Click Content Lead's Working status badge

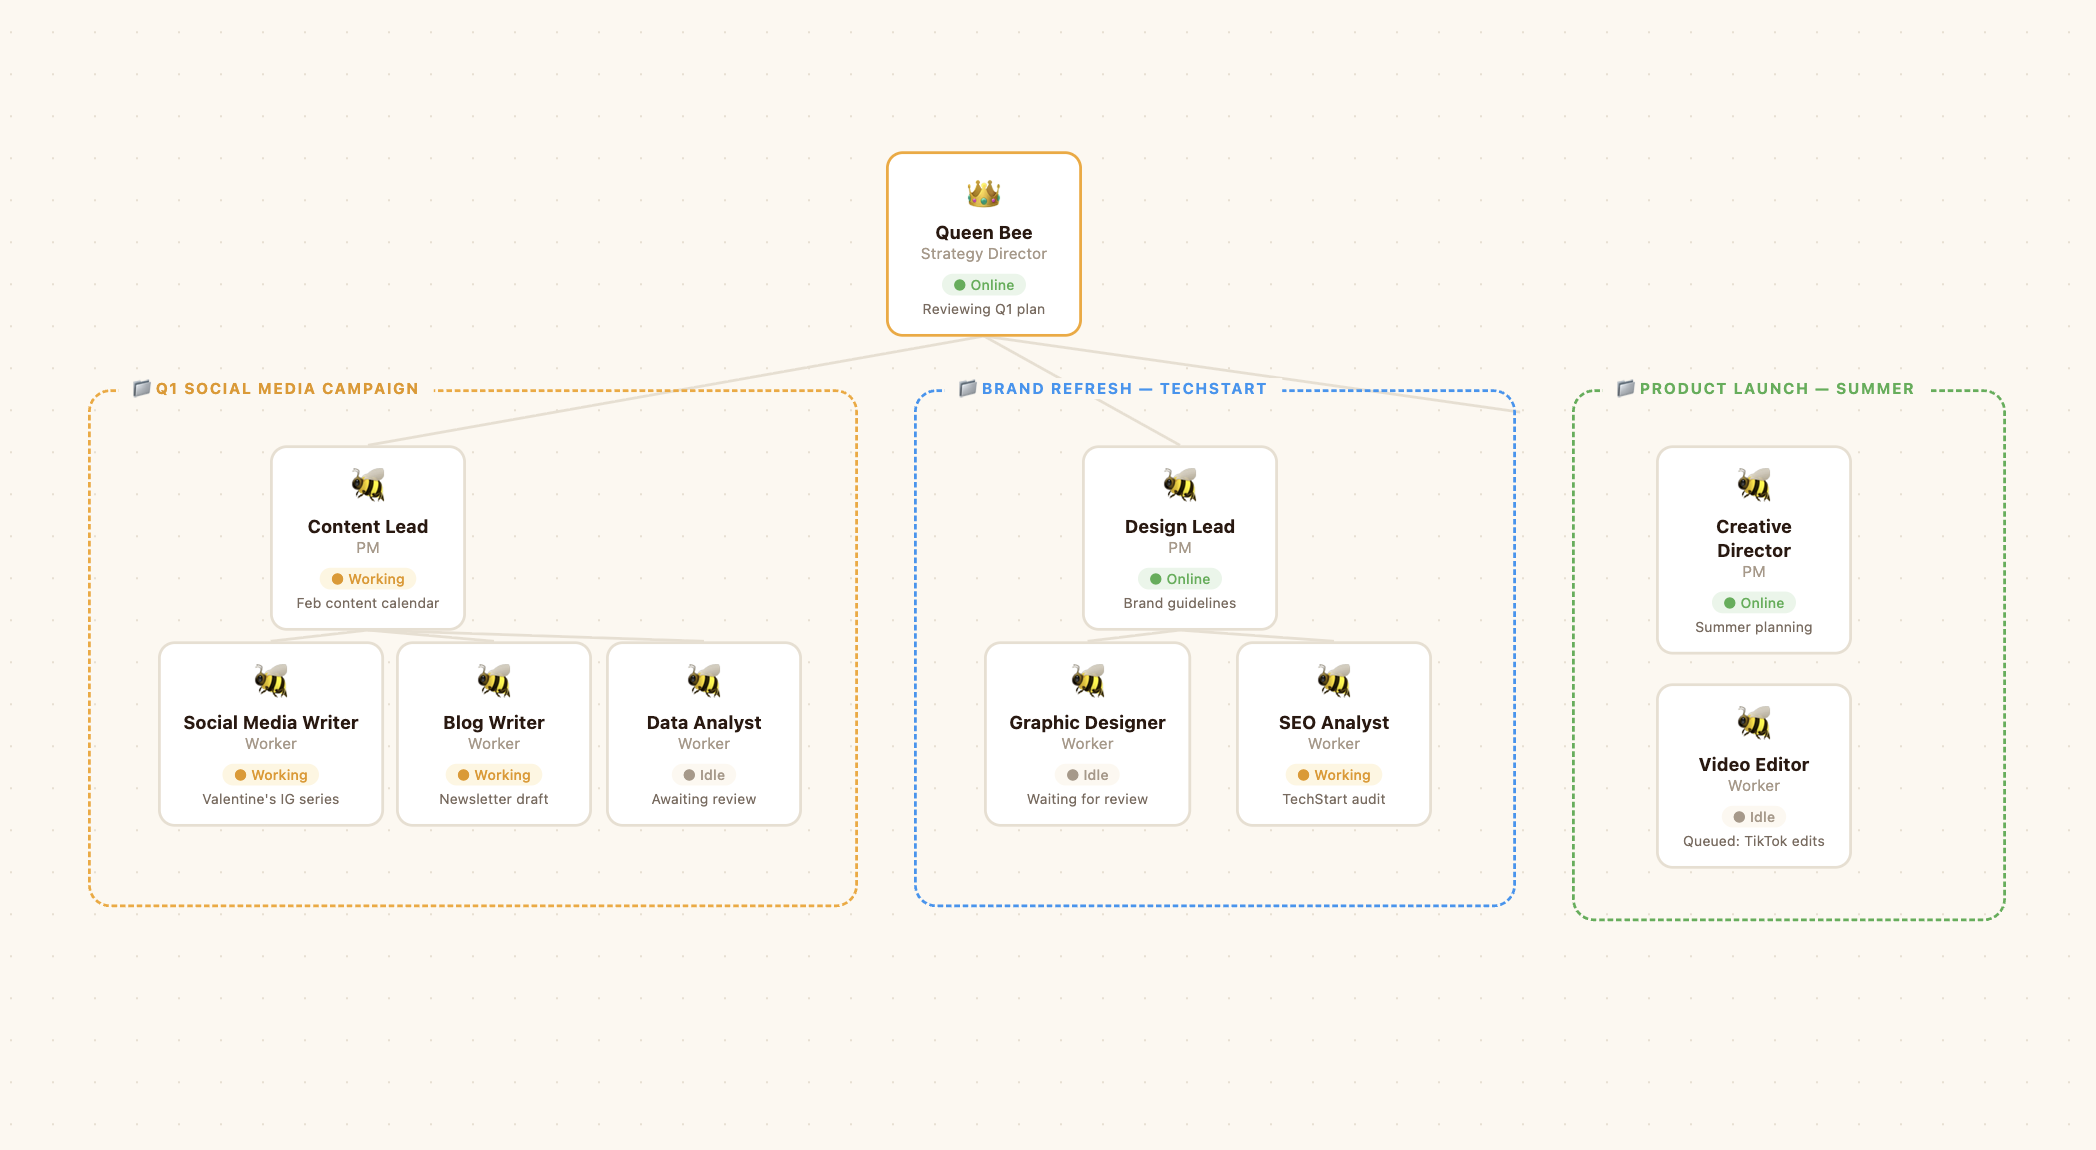tap(367, 579)
